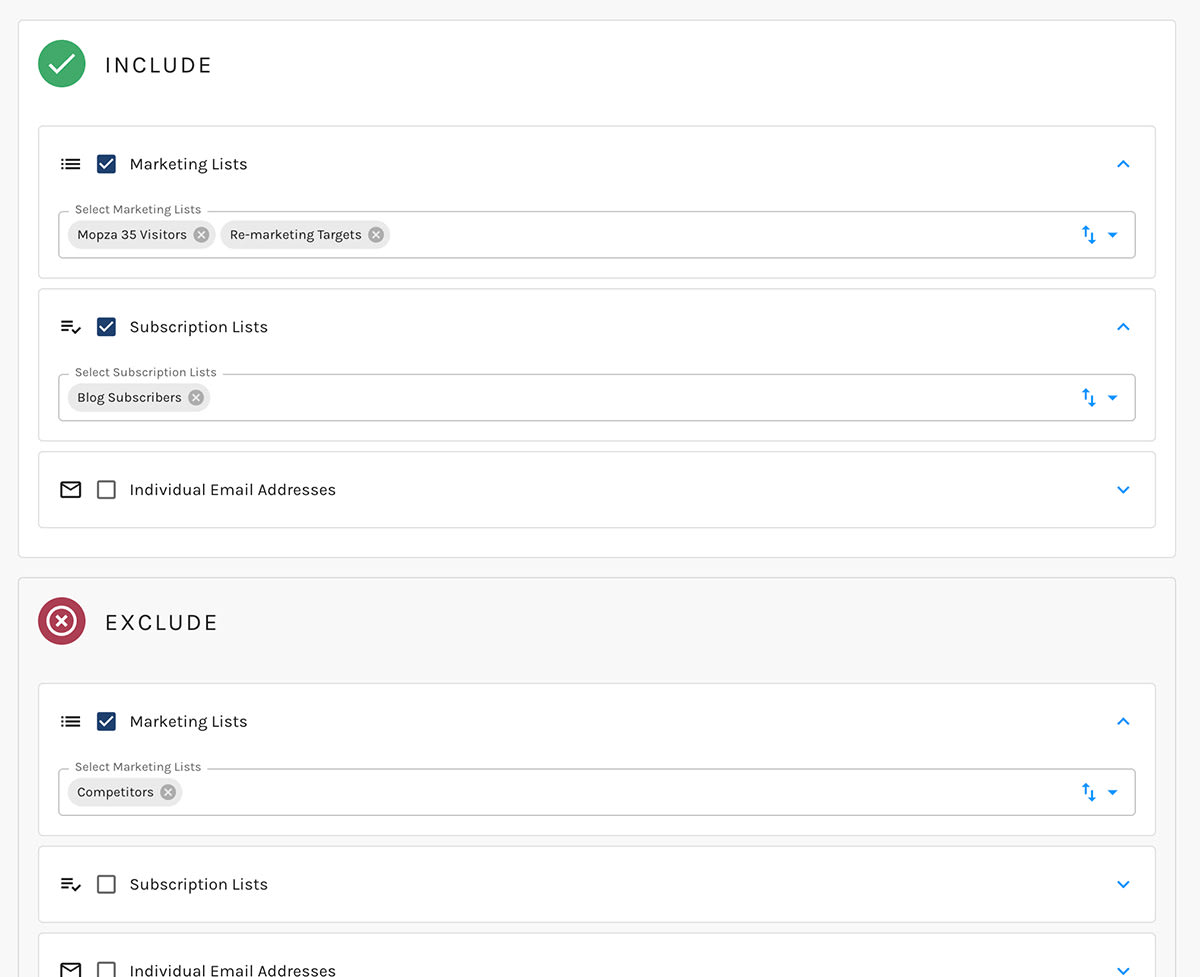Open the Select Marketing Lists dropdown arrow under EXCLUDE
Screen dimensions: 1200x977
pos(1112,791)
